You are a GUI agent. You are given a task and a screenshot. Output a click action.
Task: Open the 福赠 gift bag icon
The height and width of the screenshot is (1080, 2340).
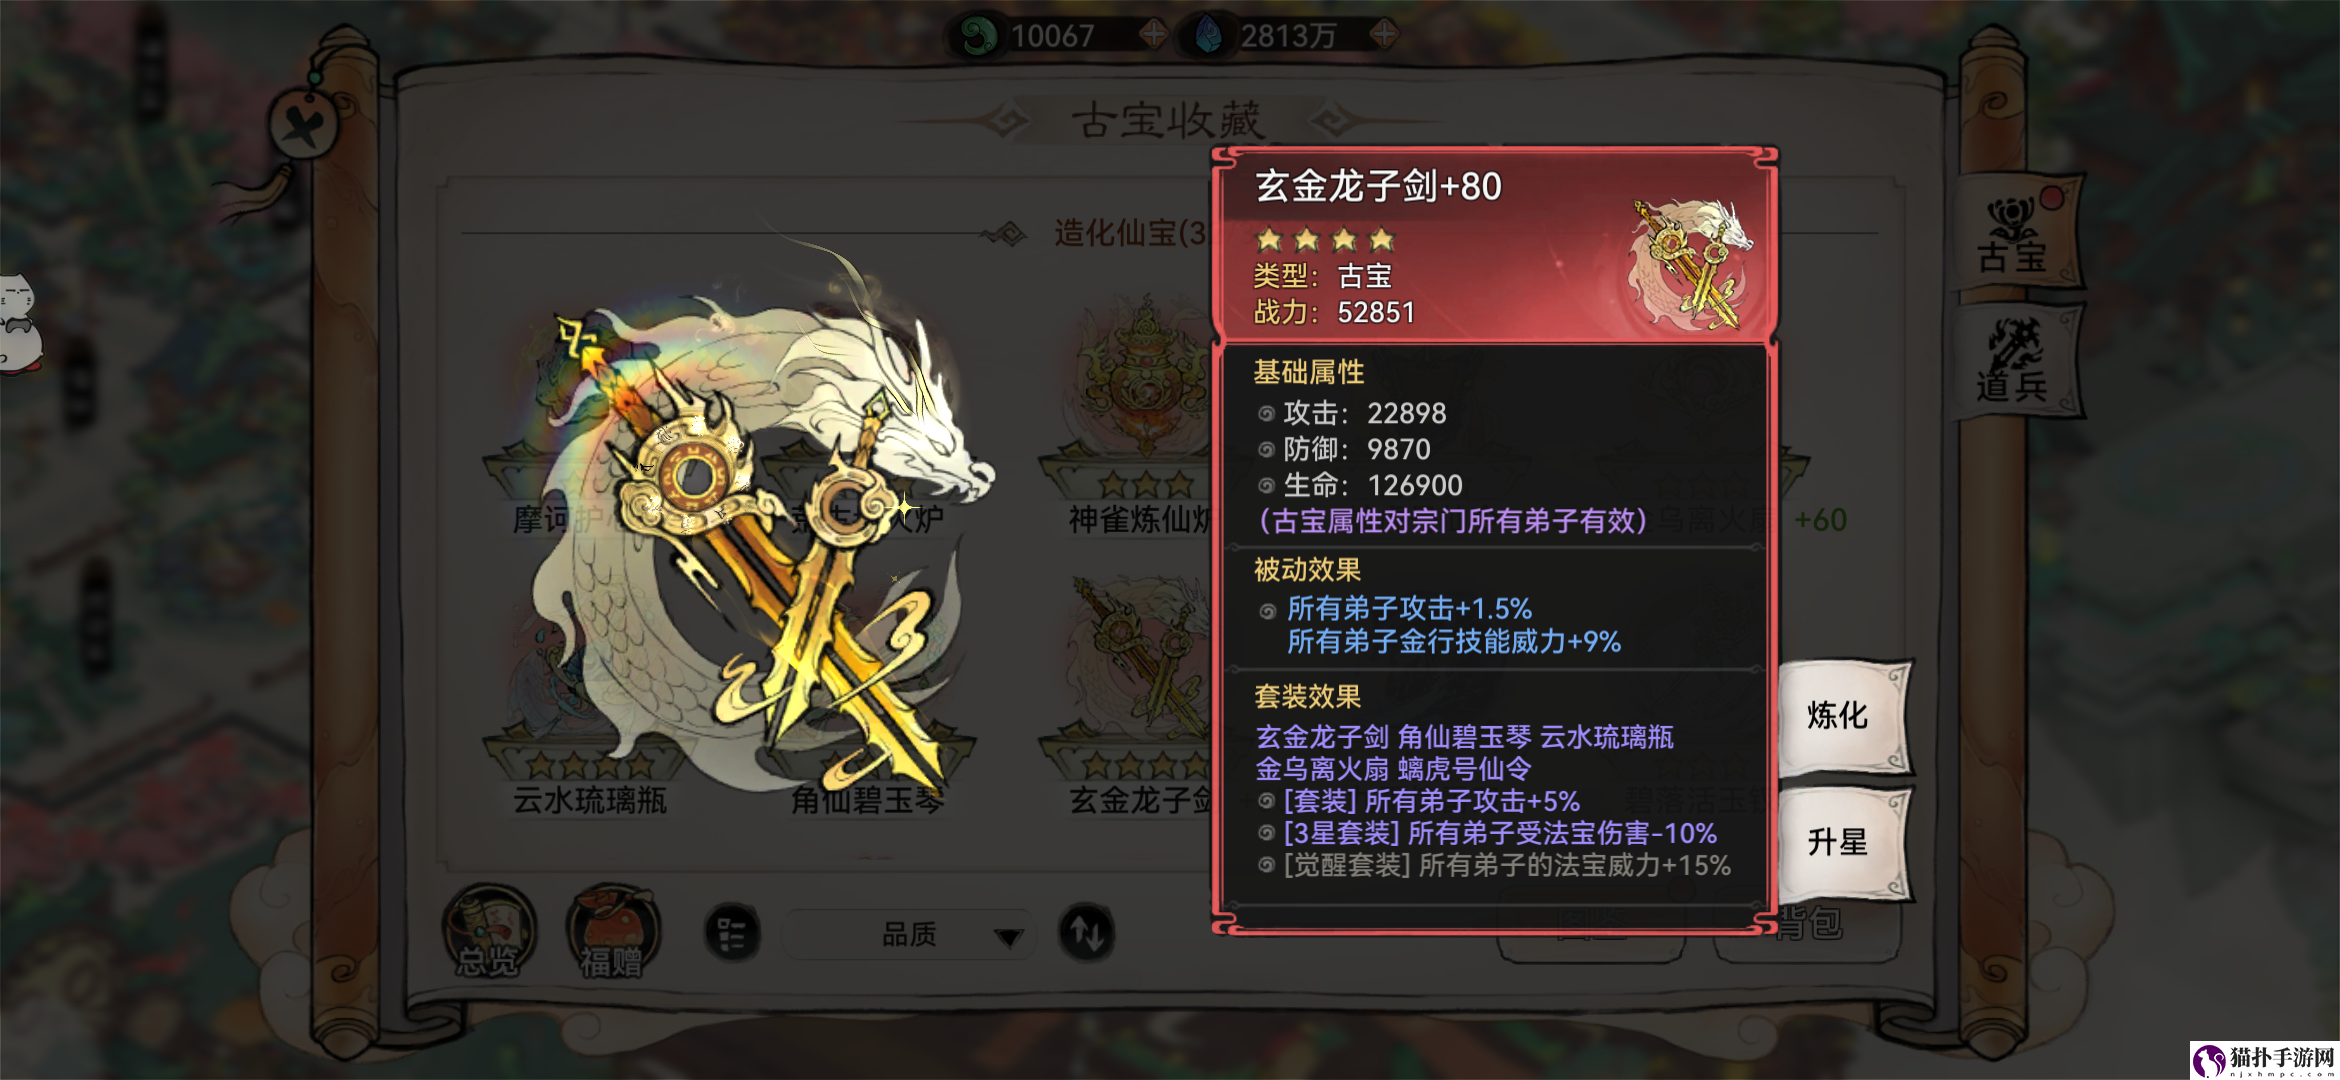(x=612, y=932)
